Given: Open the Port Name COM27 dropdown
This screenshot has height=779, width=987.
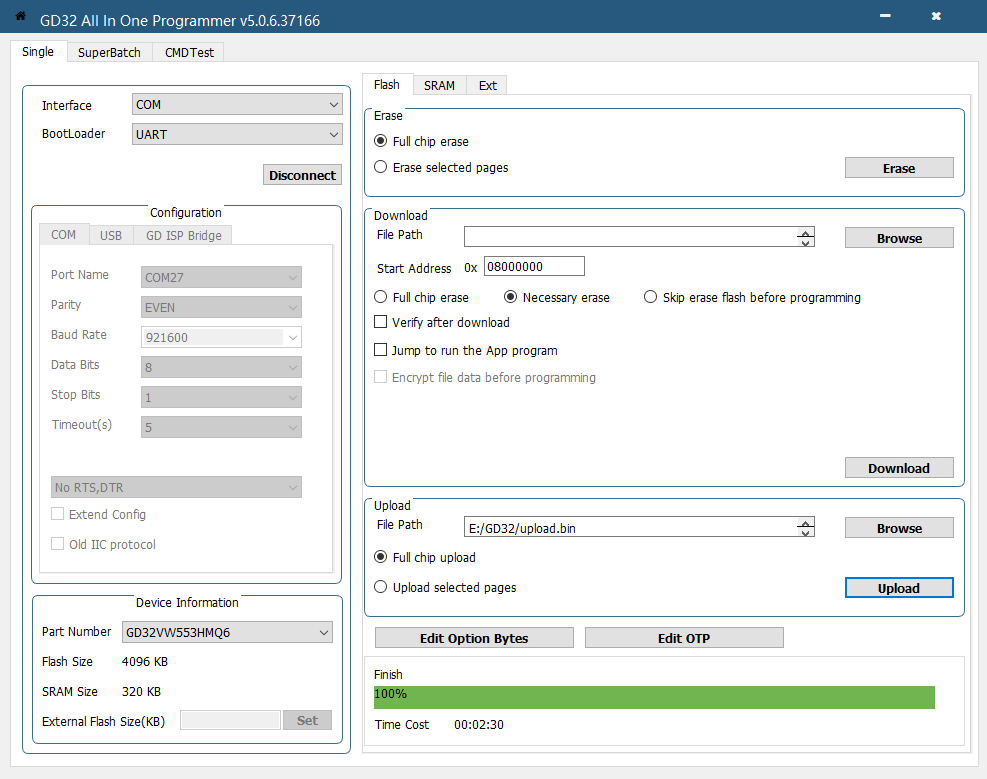Looking at the screenshot, I should (x=221, y=277).
